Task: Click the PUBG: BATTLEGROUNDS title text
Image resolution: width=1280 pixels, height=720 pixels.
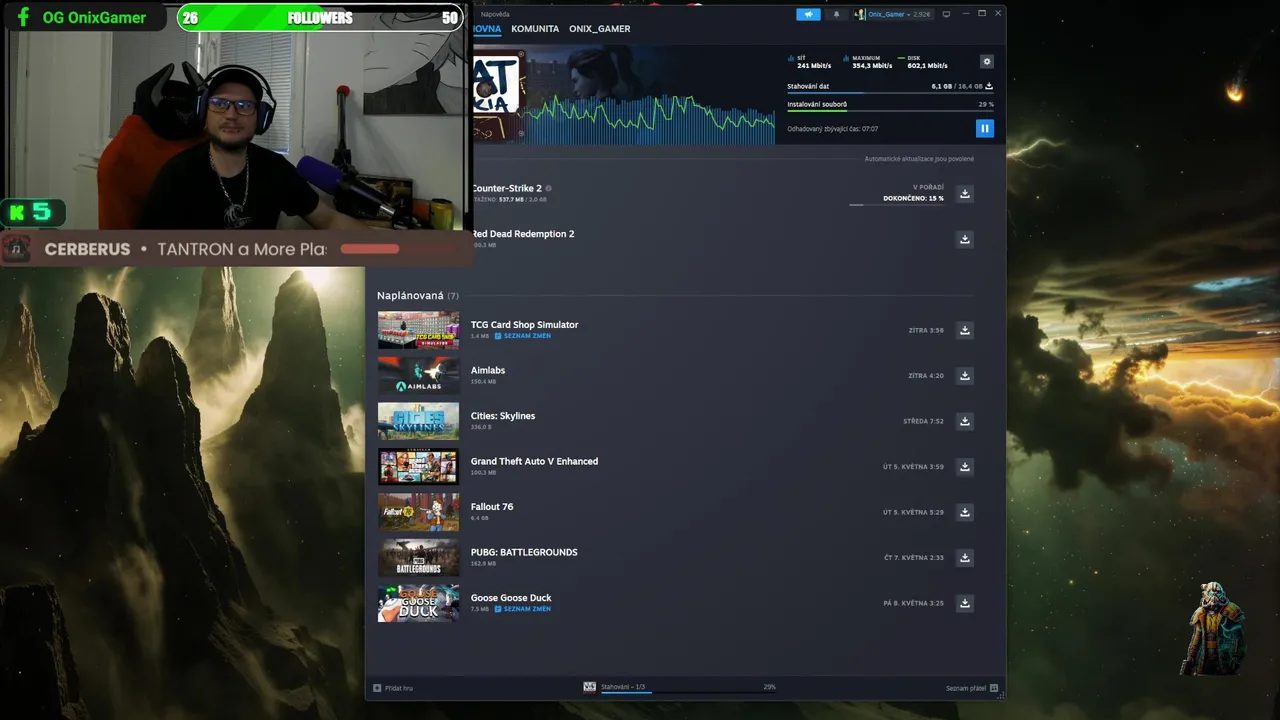Action: [524, 552]
